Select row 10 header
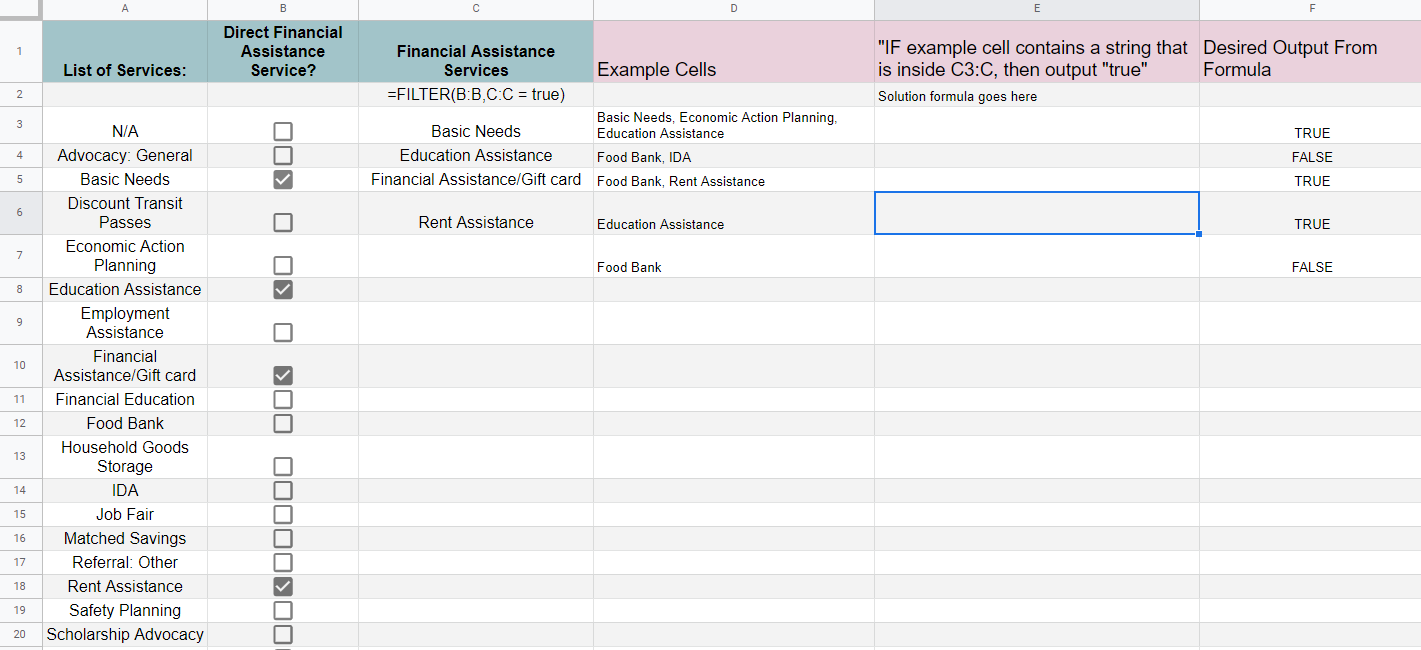This screenshot has width=1421, height=650. 20,366
